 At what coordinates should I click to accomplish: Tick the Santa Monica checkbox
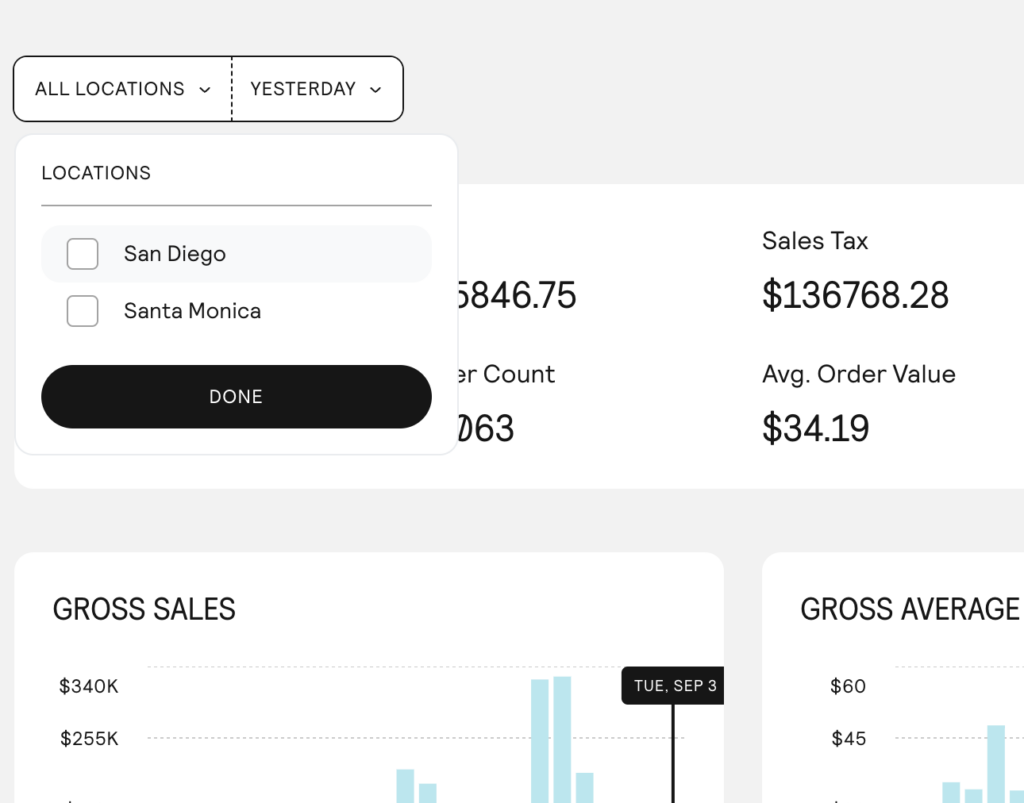coord(82,311)
